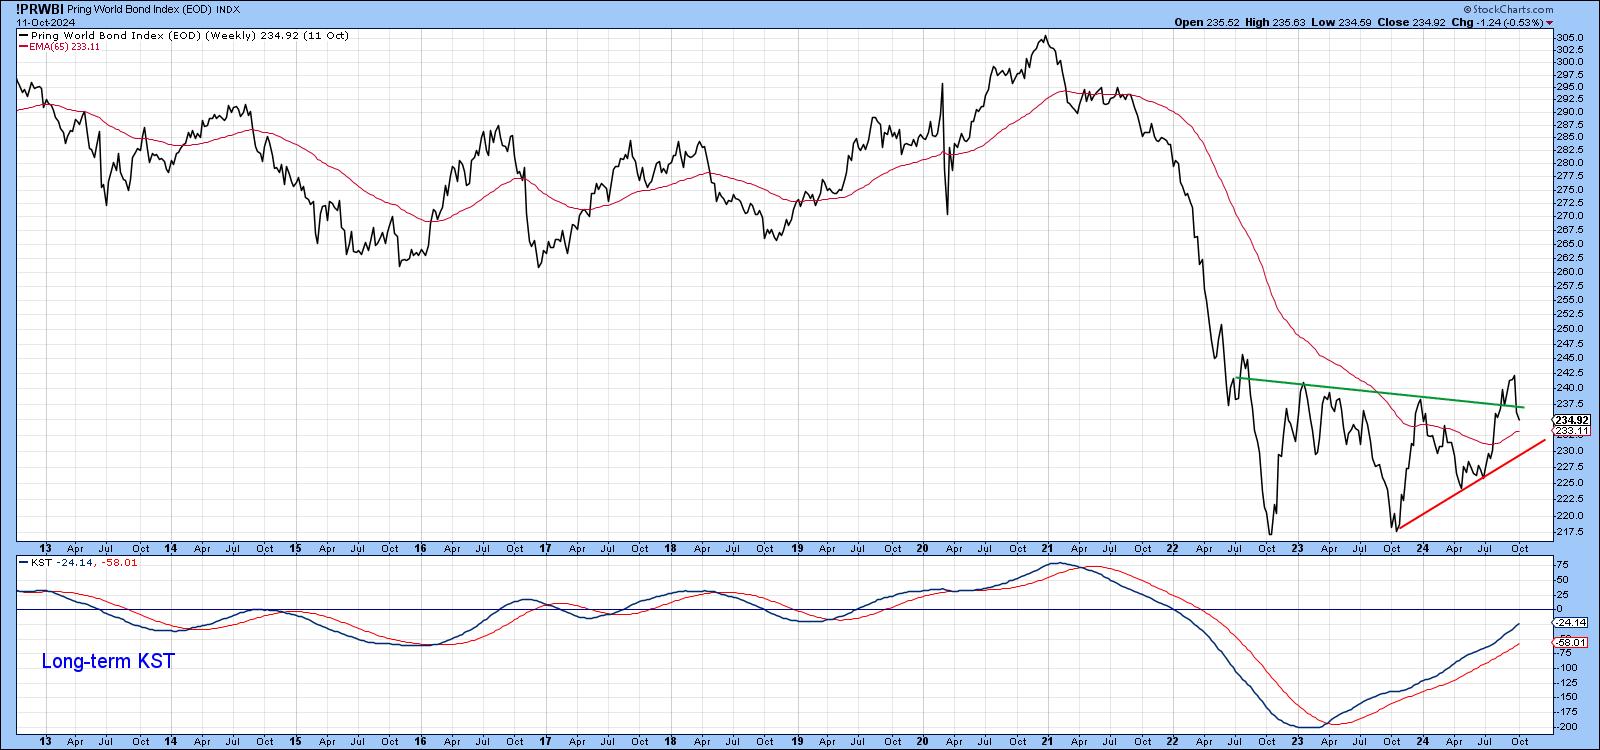Click the 300.0 label on the price axis
Viewport: 1600px width, 750px height.
tap(1572, 62)
